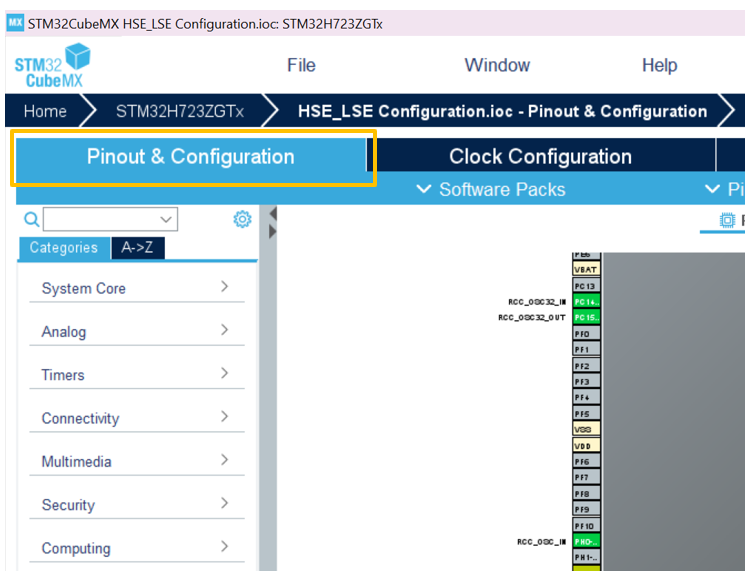Select the VBAT pin

click(586, 269)
